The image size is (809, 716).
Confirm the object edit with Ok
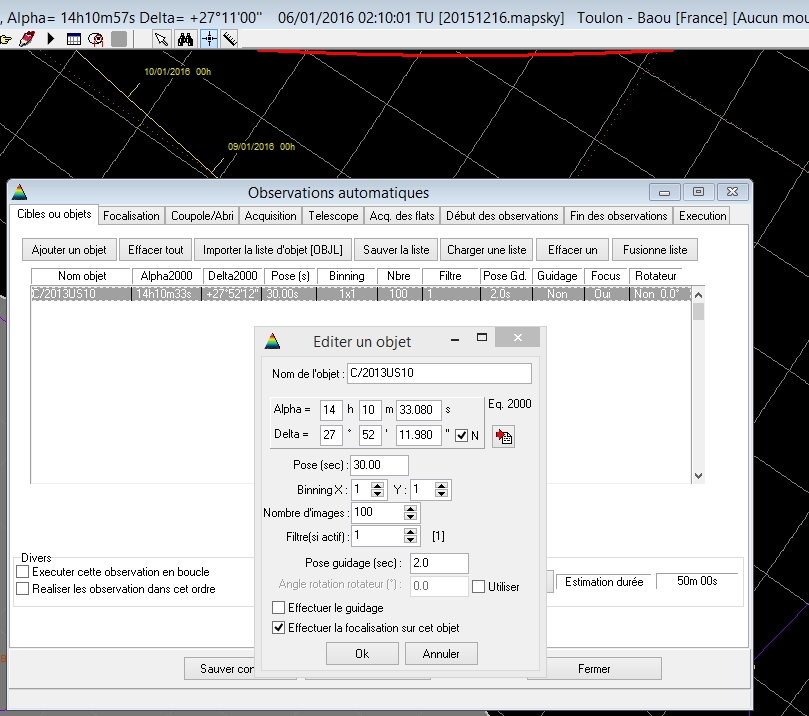point(362,654)
